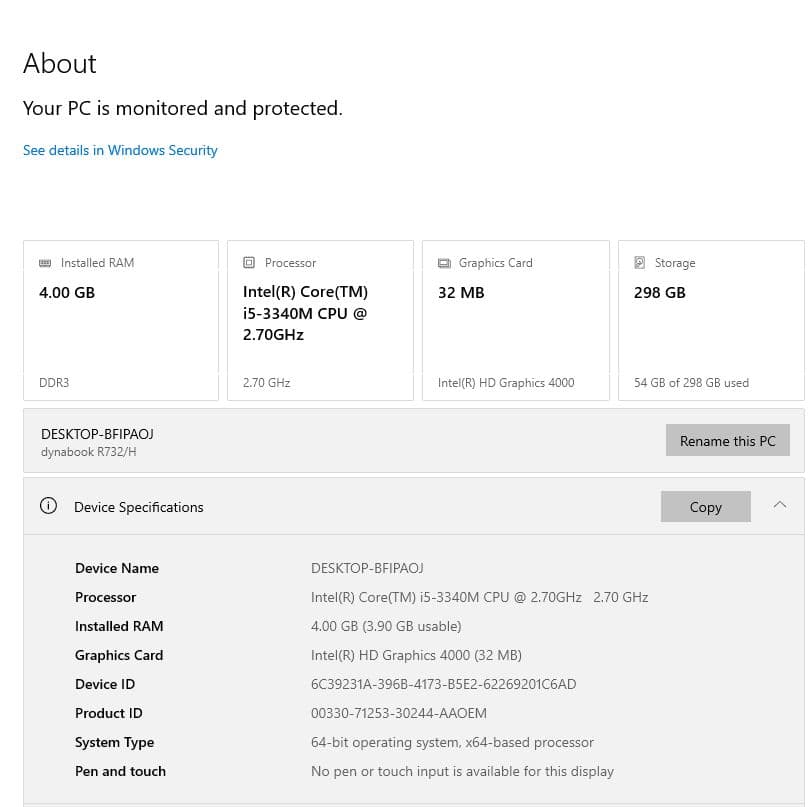This screenshot has height=807, width=809.
Task: Click the Device Specifications info icon
Action: (x=48, y=506)
